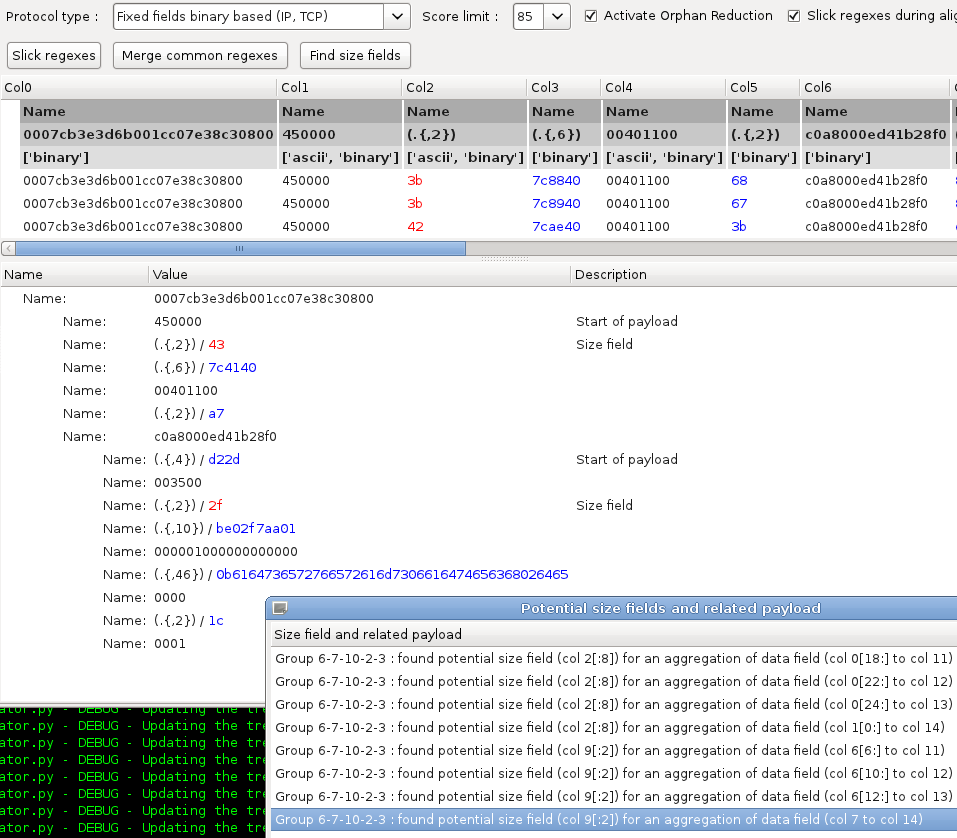Screen dimensions: 957x838
Task: Uncheck Activate Orphan Reduction
Action: (x=593, y=16)
